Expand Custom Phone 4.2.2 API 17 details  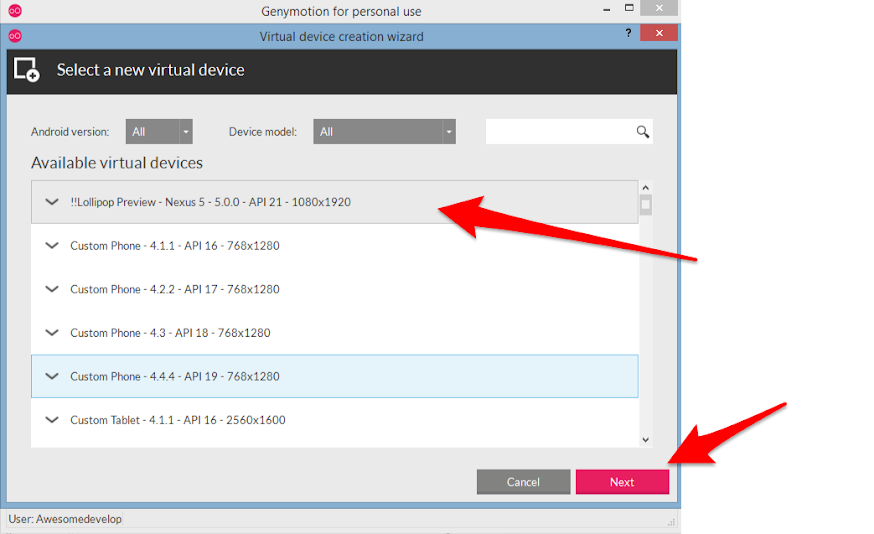tap(52, 289)
